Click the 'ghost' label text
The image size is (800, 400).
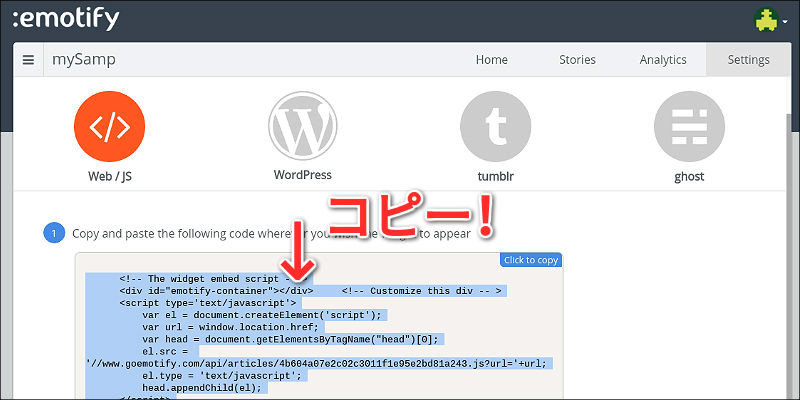coord(689,177)
